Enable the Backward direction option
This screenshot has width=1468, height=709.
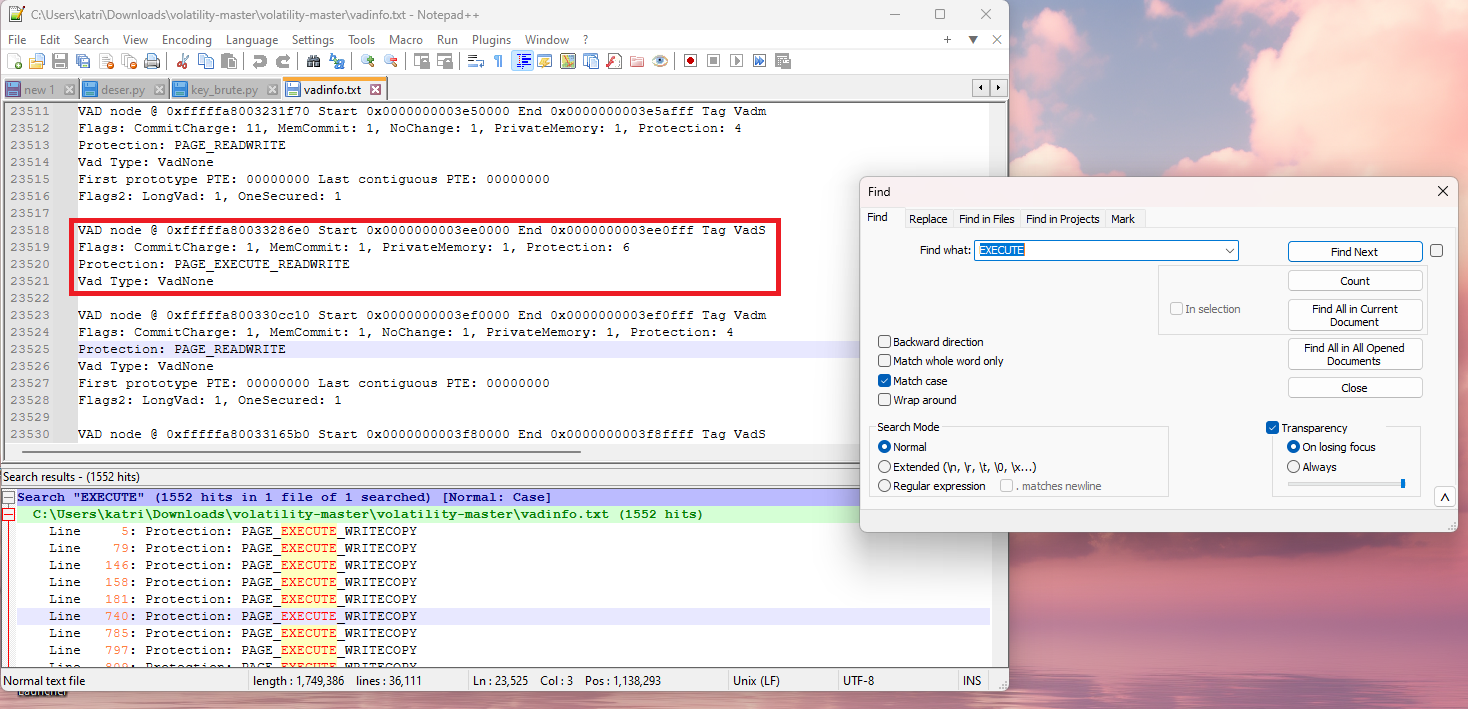click(884, 341)
